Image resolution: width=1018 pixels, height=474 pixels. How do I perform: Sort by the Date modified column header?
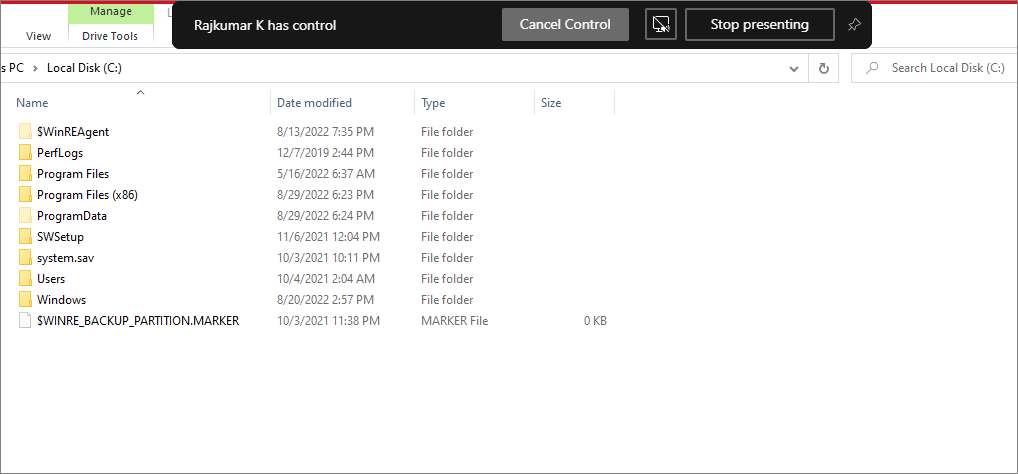[314, 103]
